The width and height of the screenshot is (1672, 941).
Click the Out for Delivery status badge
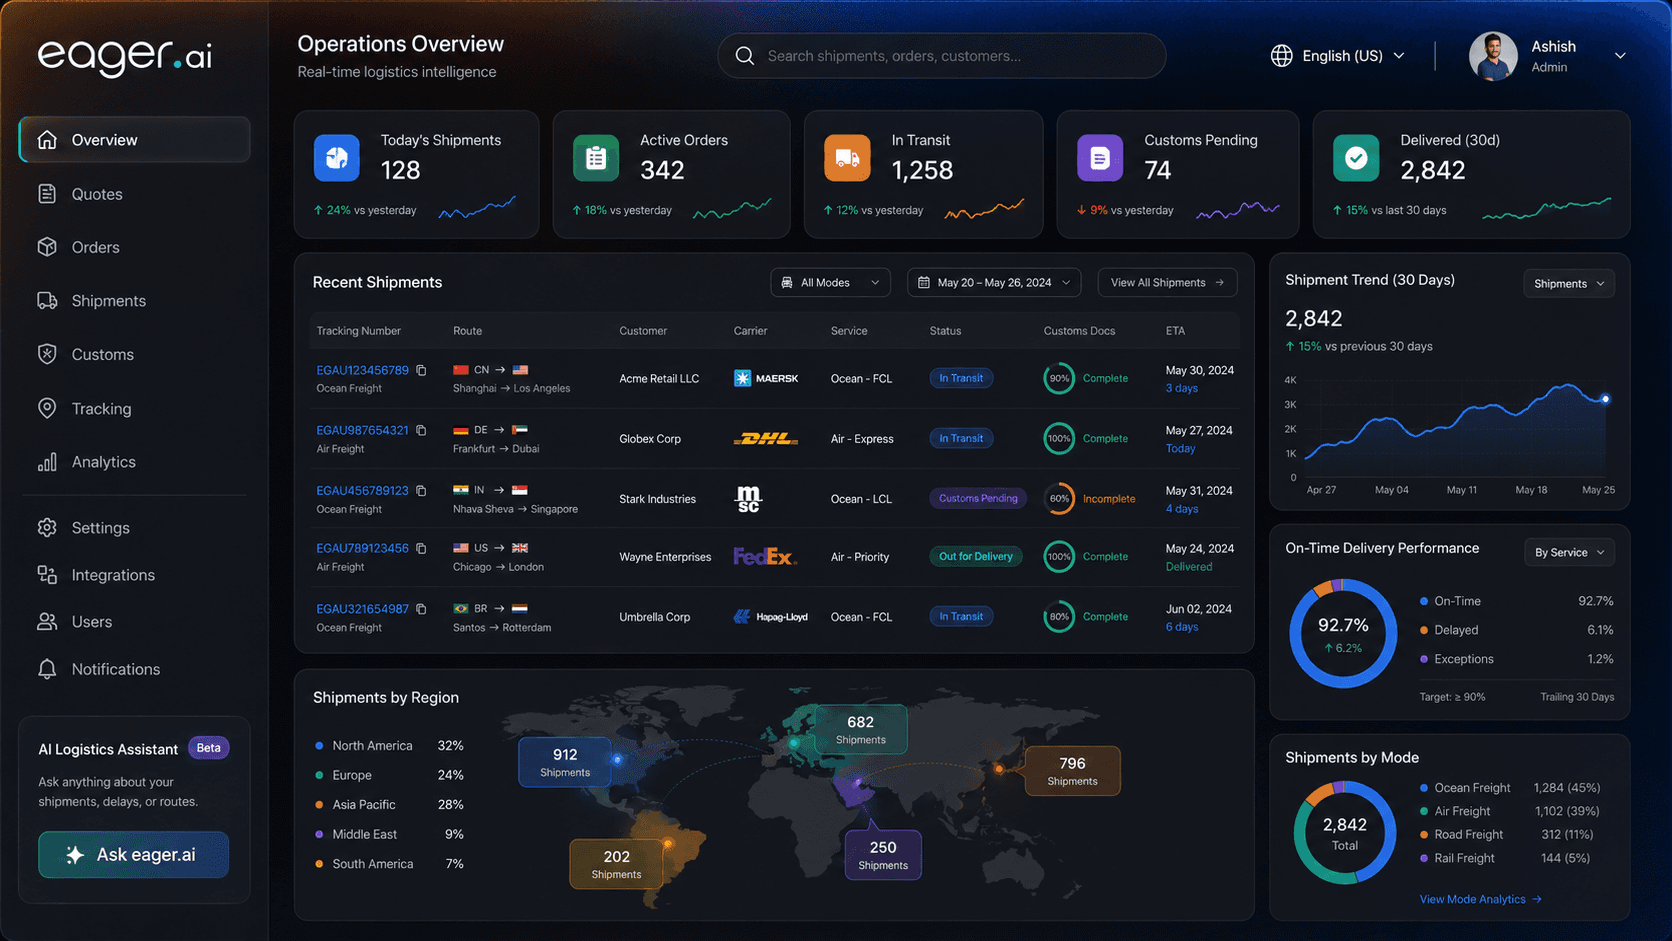[x=976, y=556]
